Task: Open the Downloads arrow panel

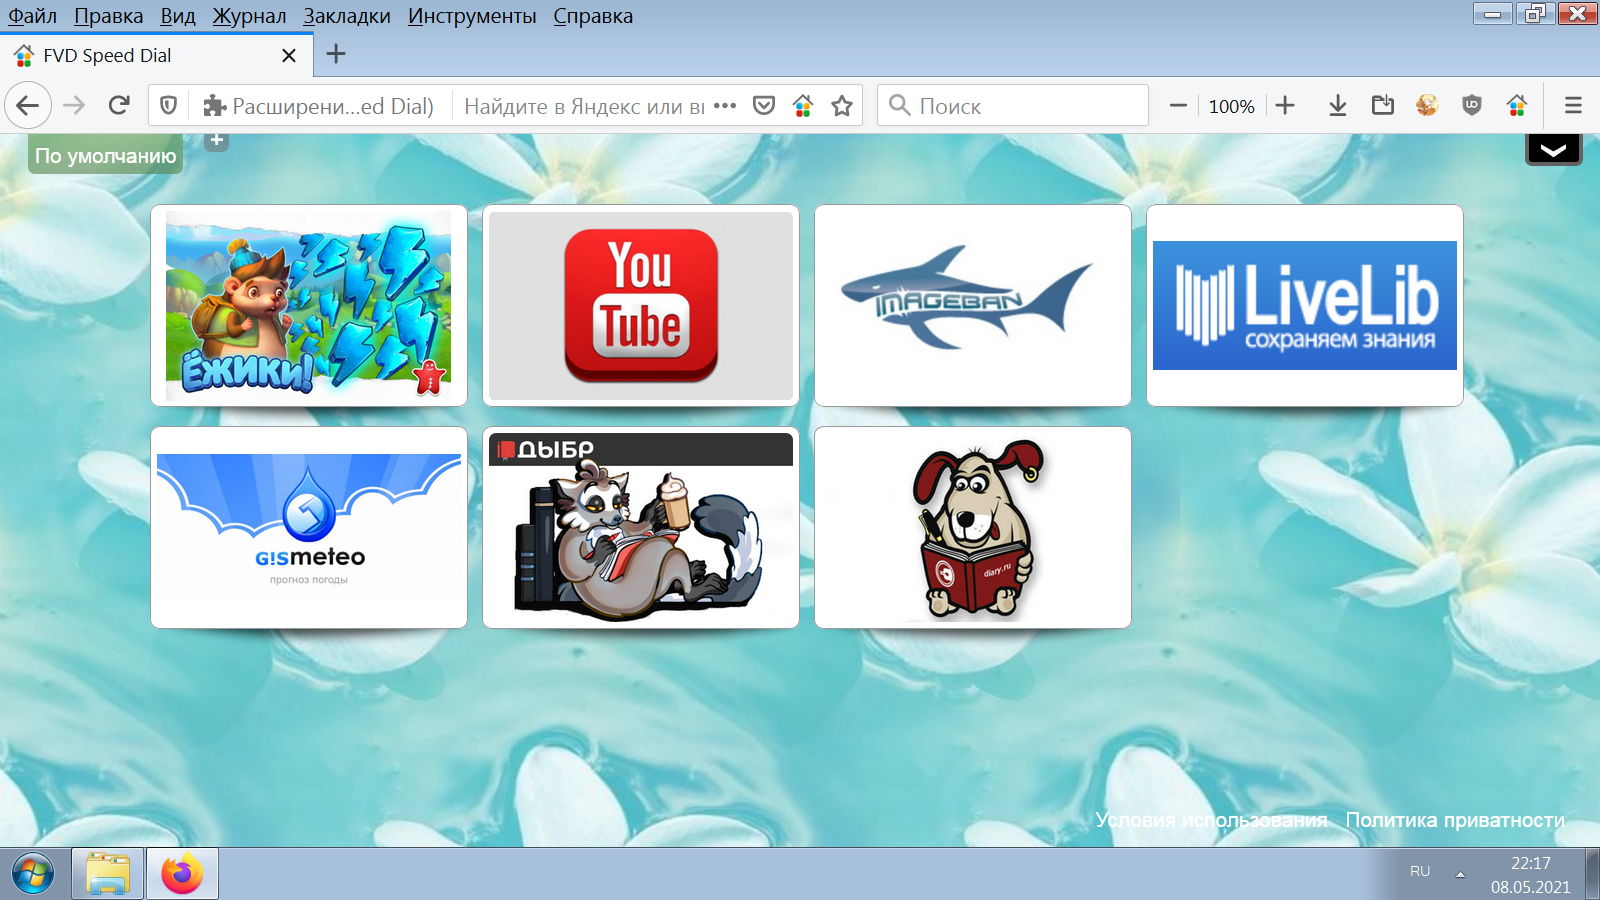Action: point(1338,105)
